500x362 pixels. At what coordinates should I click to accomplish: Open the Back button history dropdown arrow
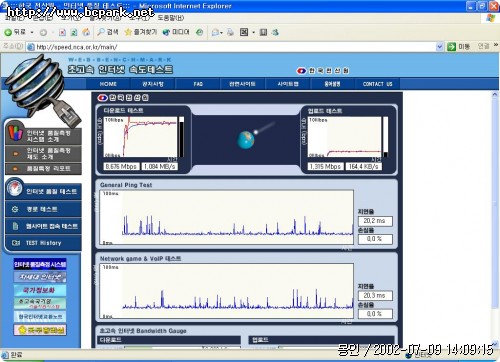32,32
